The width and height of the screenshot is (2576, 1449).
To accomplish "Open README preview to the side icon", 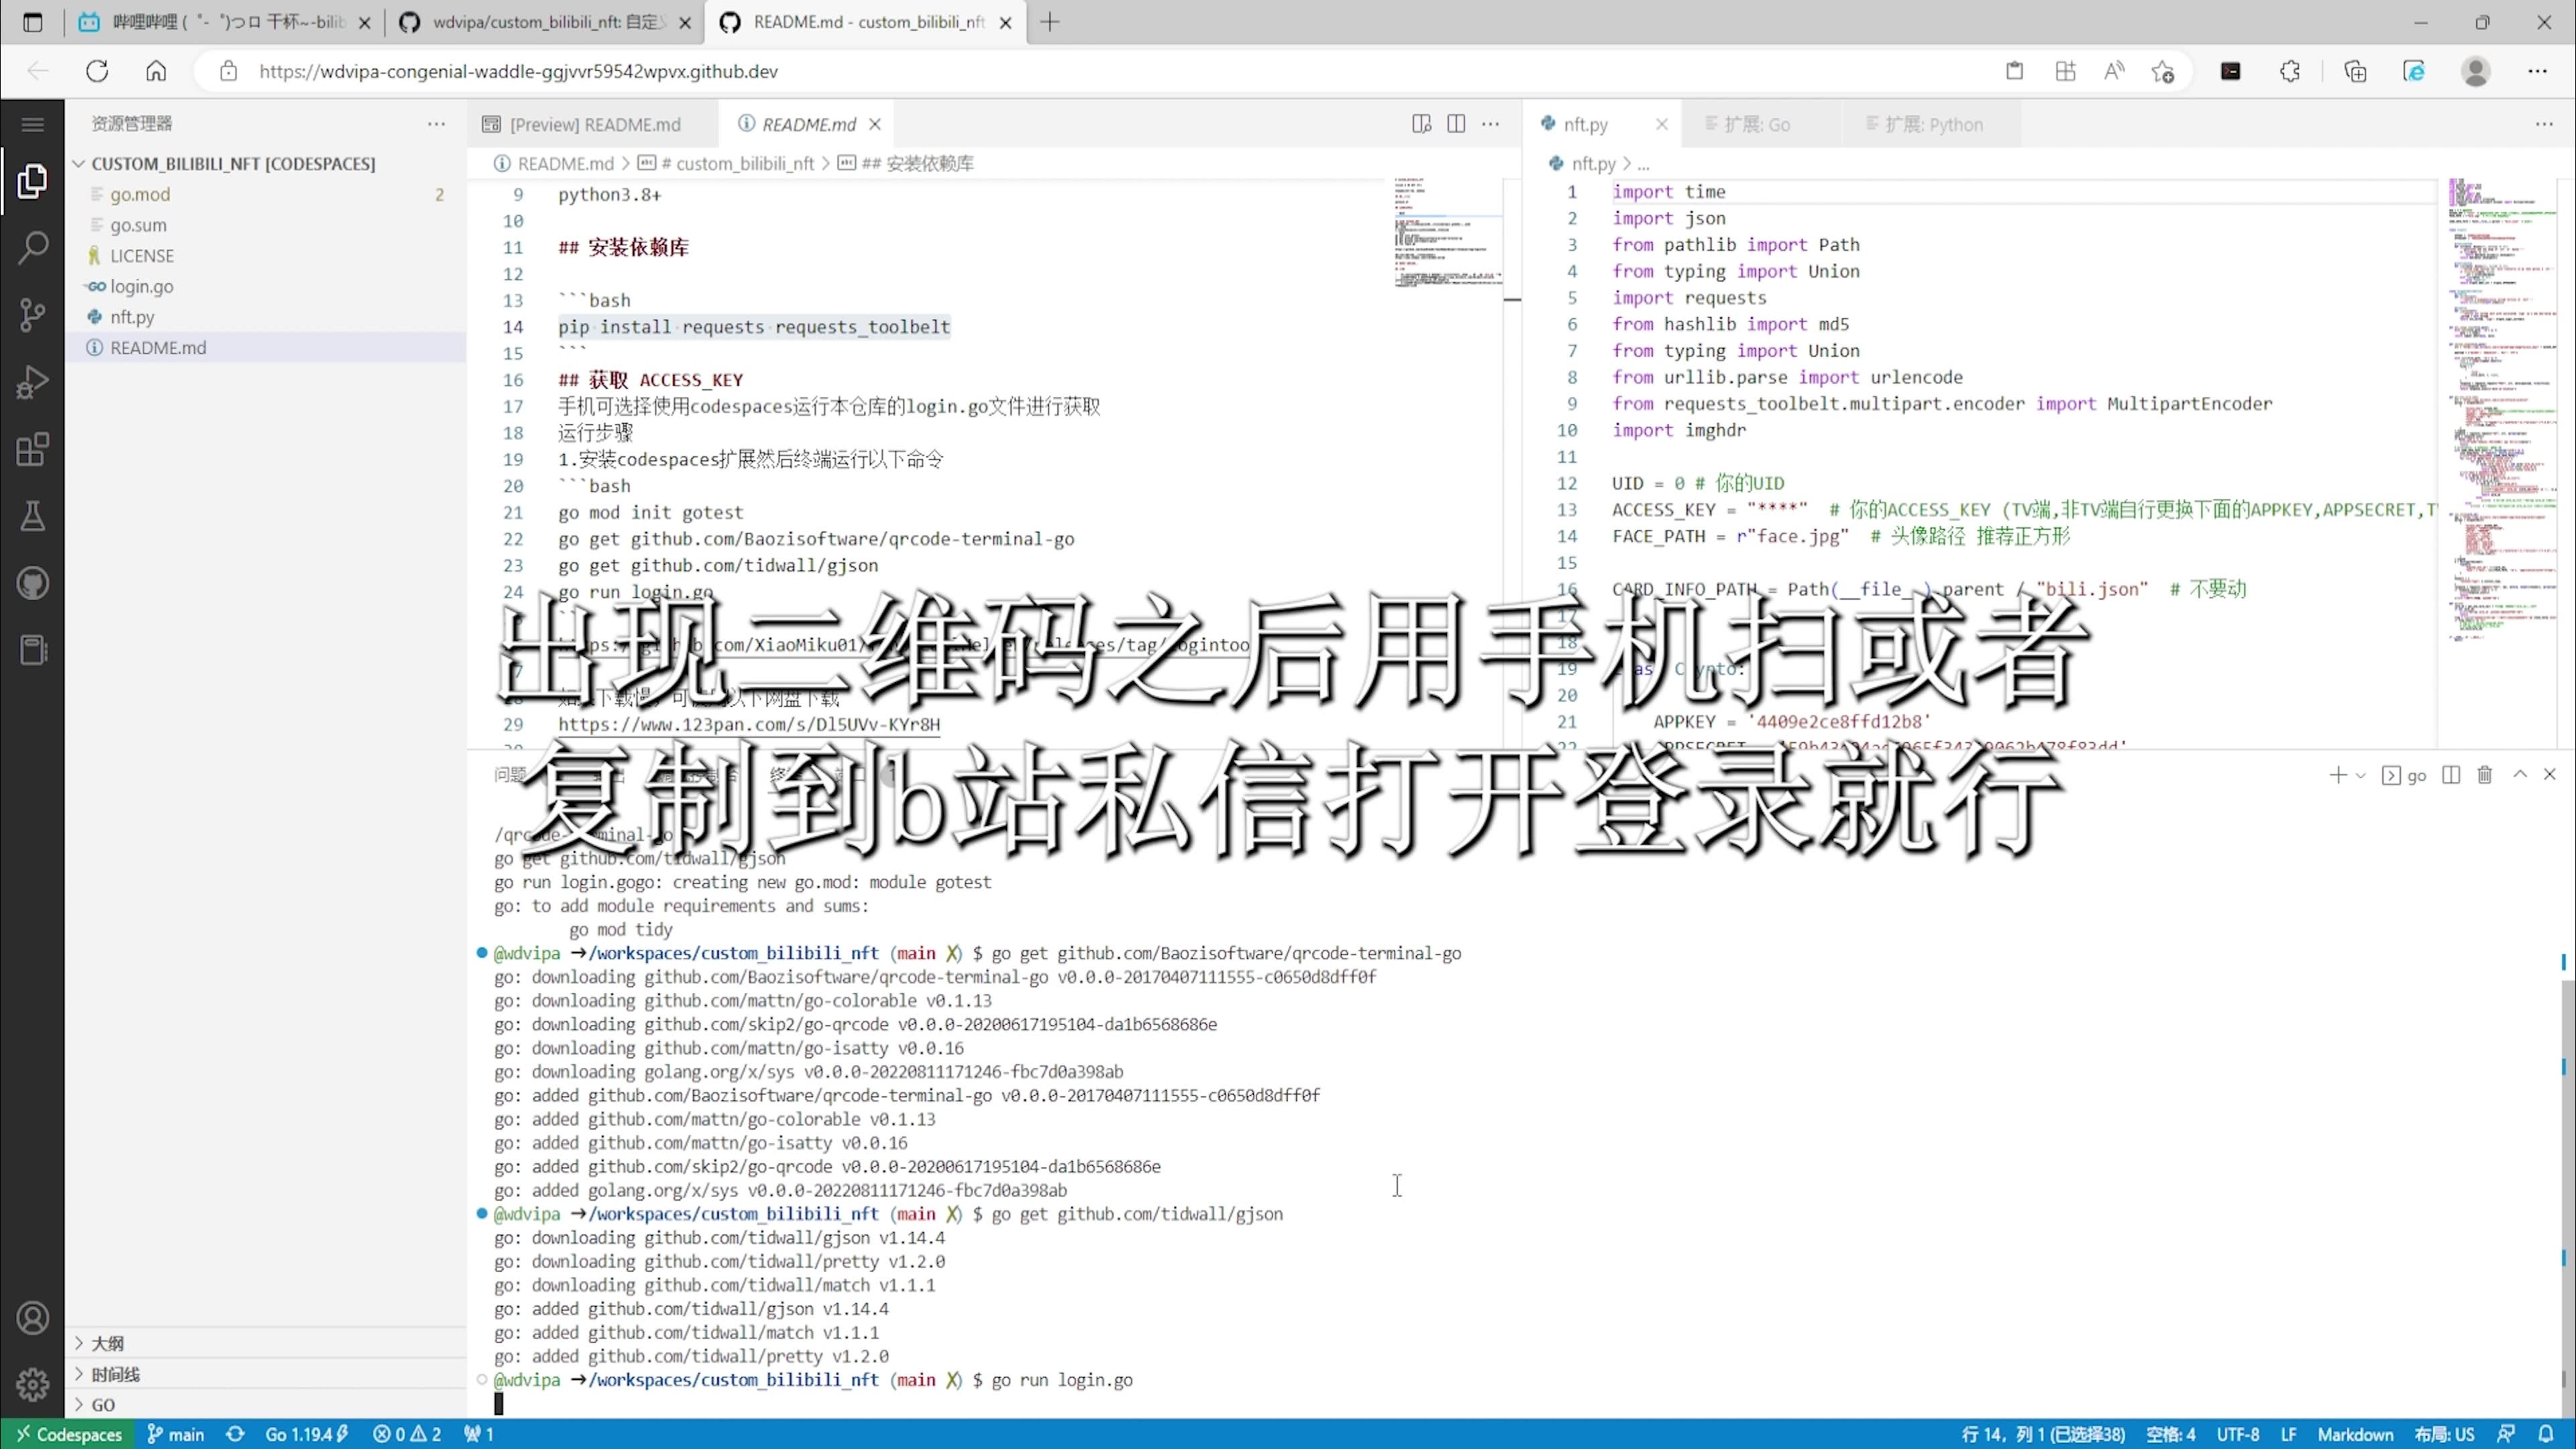I will tap(1421, 124).
